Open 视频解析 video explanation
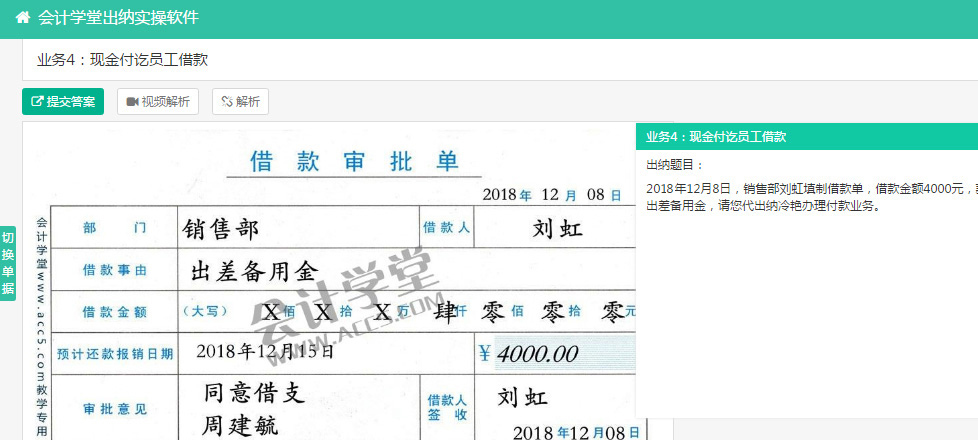 coord(158,101)
